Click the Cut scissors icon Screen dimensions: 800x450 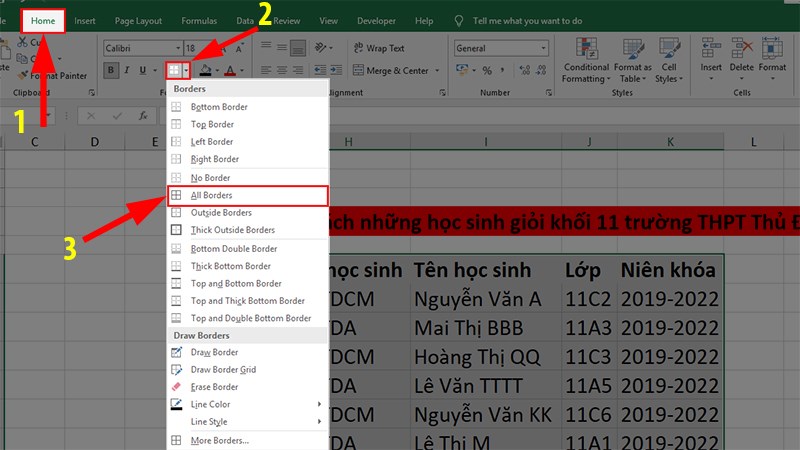pyautogui.click(x=22, y=42)
